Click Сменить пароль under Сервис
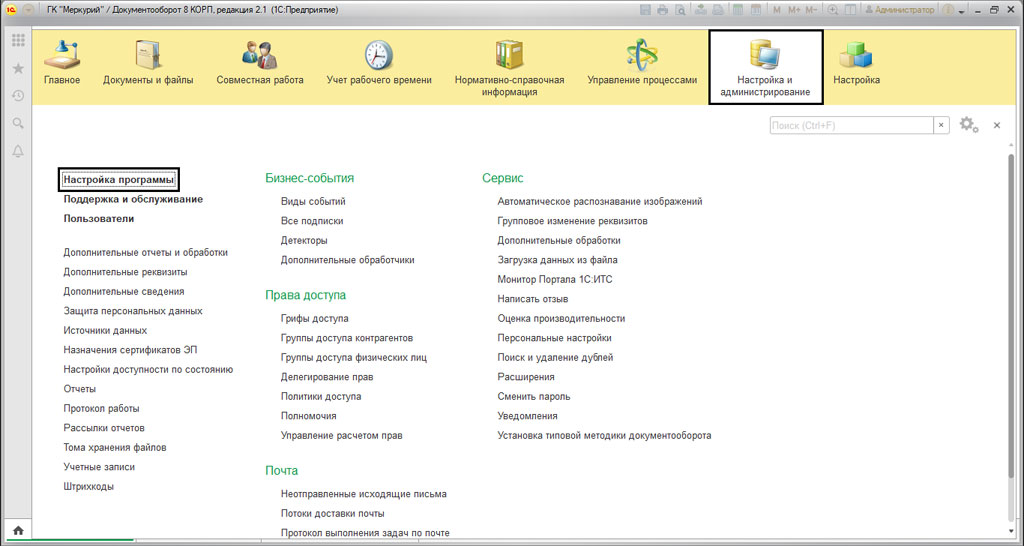Image resolution: width=1024 pixels, height=546 pixels. tap(534, 396)
